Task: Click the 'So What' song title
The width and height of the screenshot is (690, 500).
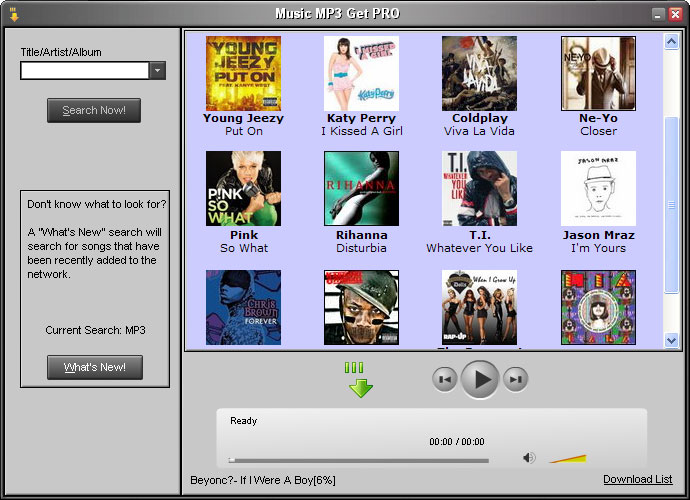Action: pos(244,248)
